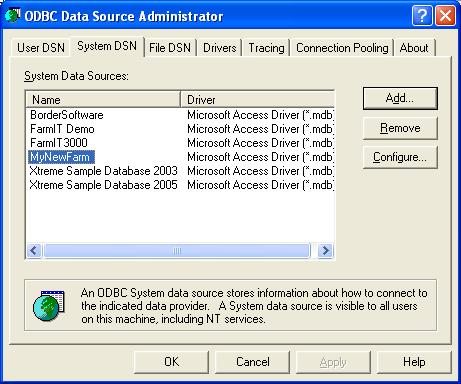
Task: Go to the Drivers tab
Action: (x=219, y=48)
